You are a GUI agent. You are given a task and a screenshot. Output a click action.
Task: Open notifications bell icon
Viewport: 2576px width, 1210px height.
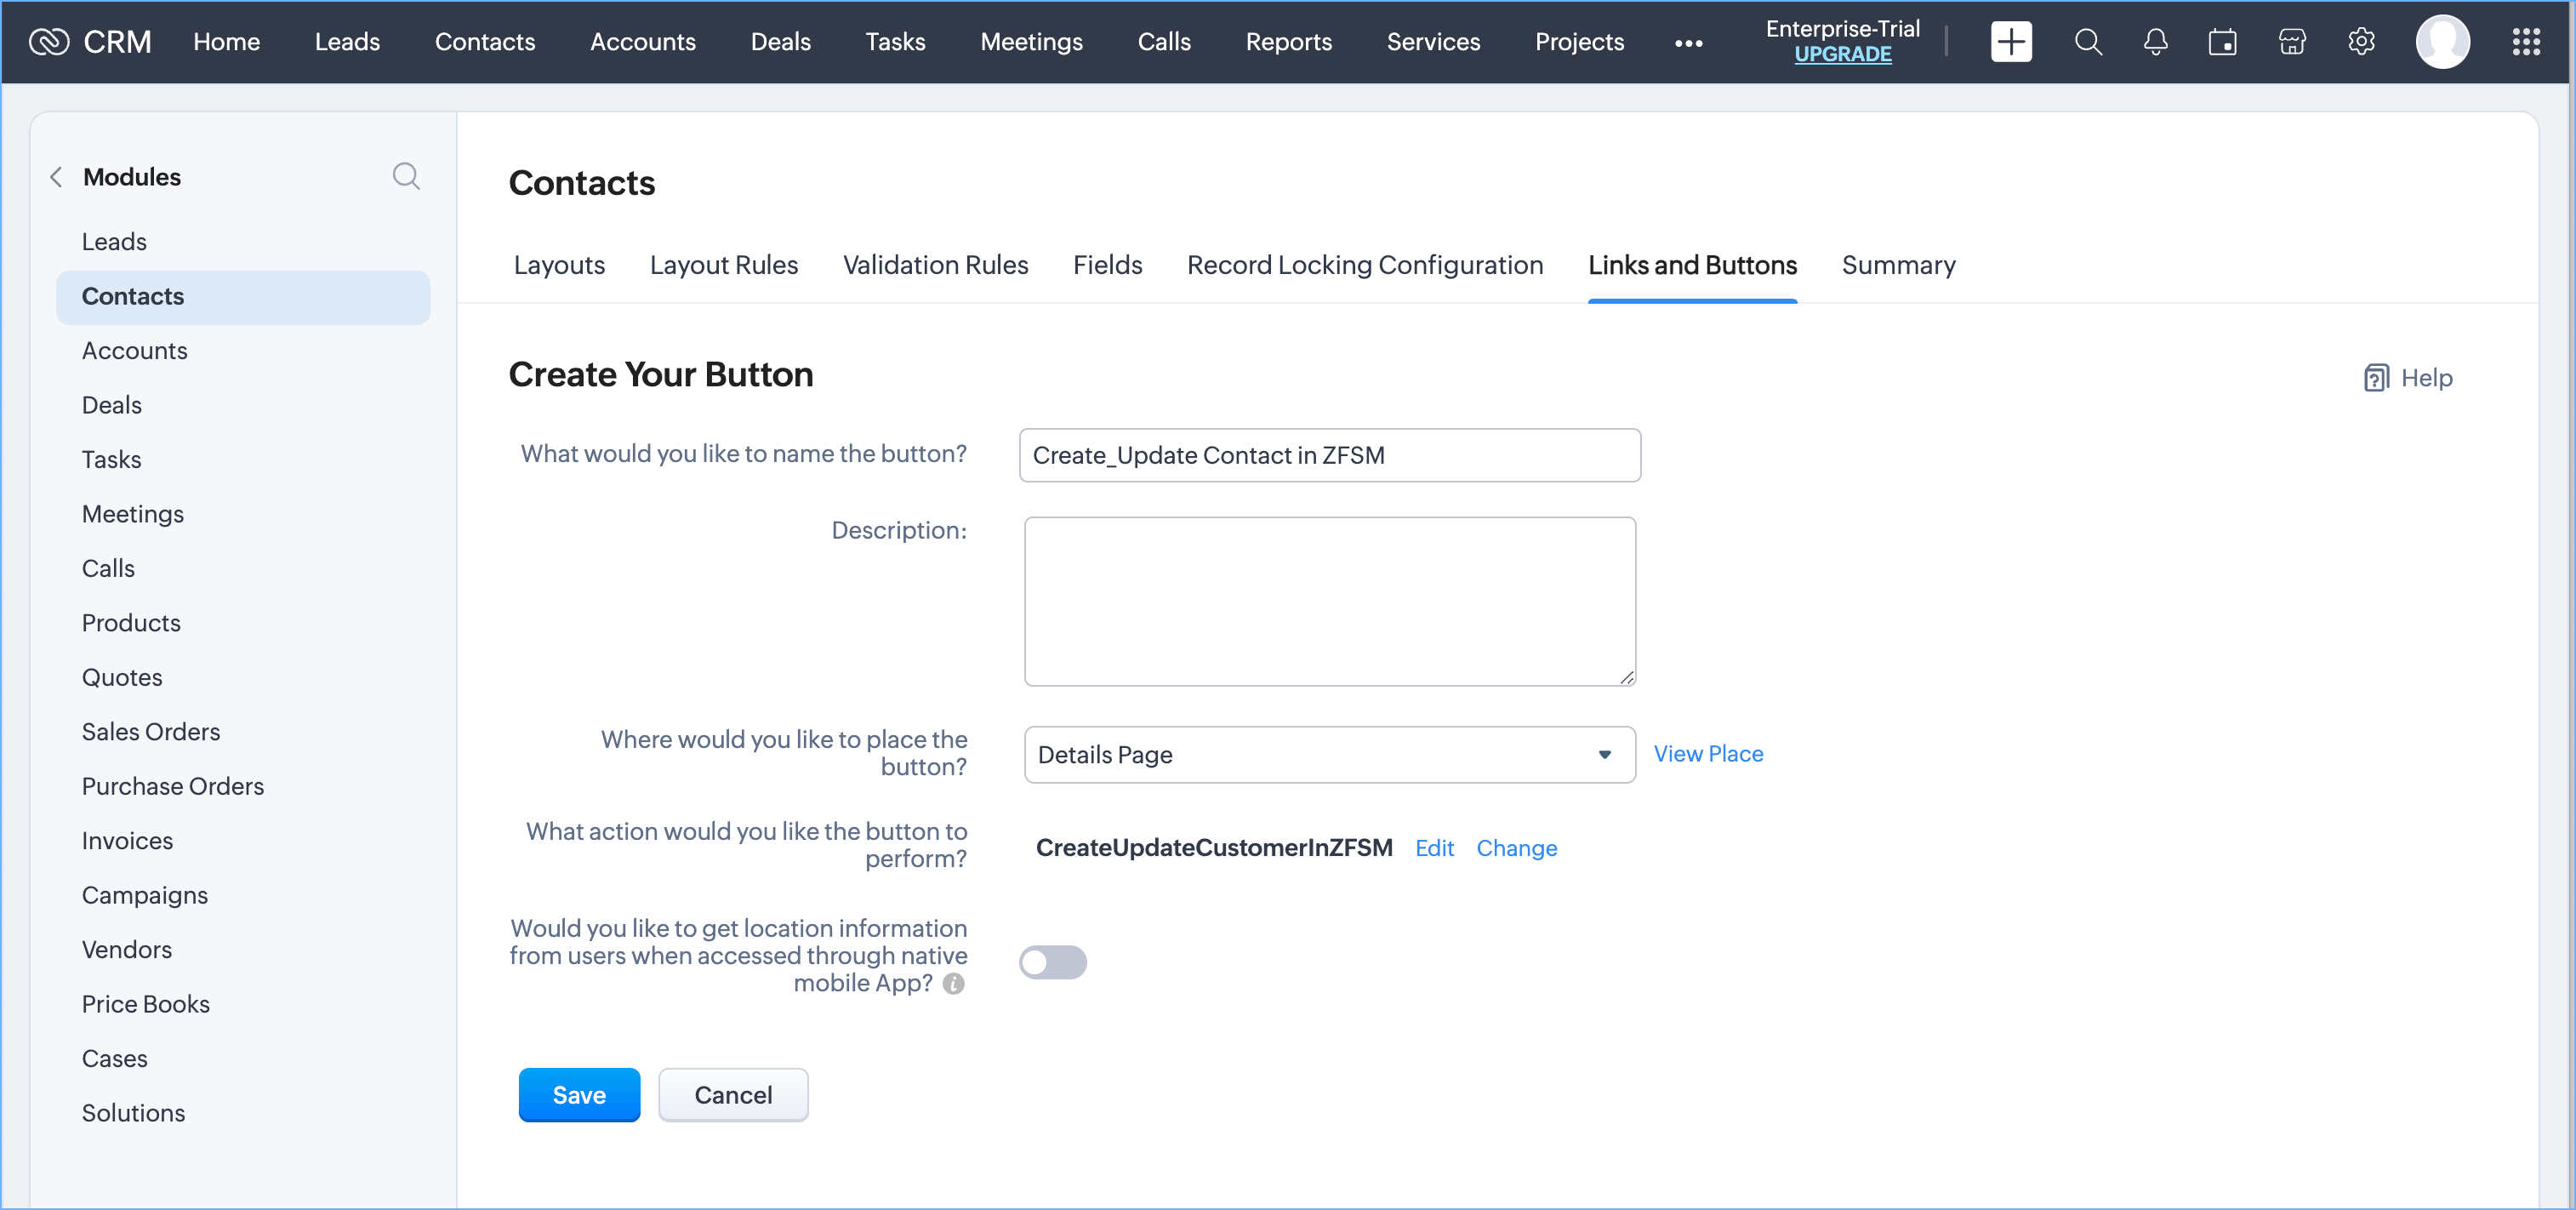click(x=2155, y=42)
